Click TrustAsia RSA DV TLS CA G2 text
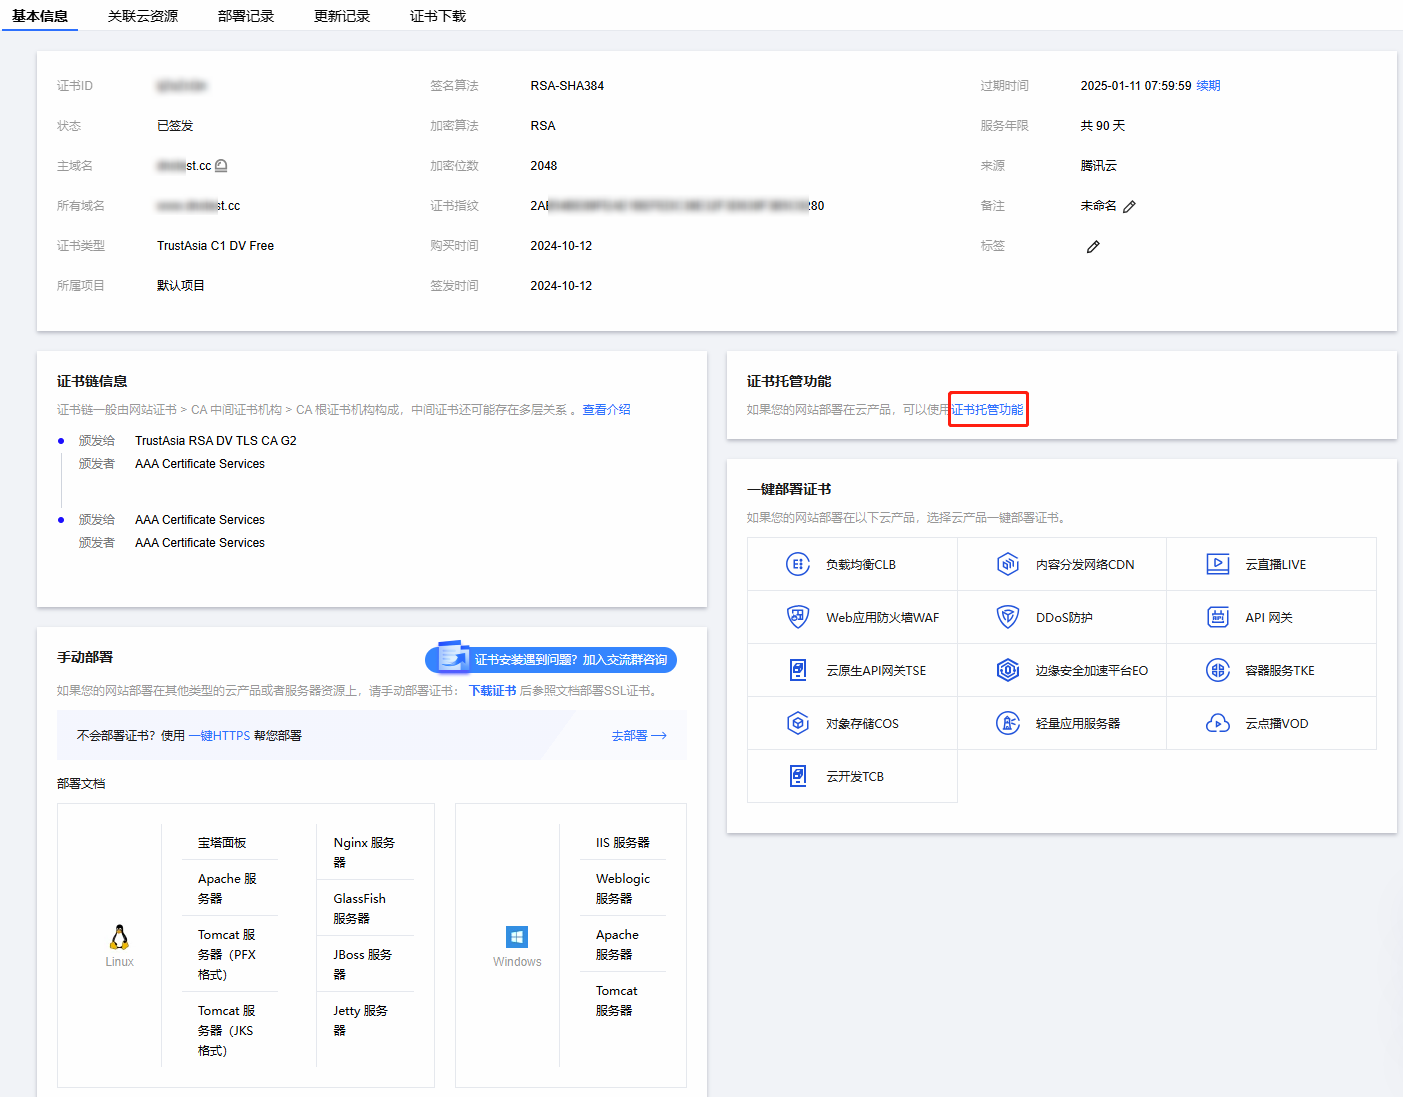Image resolution: width=1403 pixels, height=1097 pixels. (216, 441)
